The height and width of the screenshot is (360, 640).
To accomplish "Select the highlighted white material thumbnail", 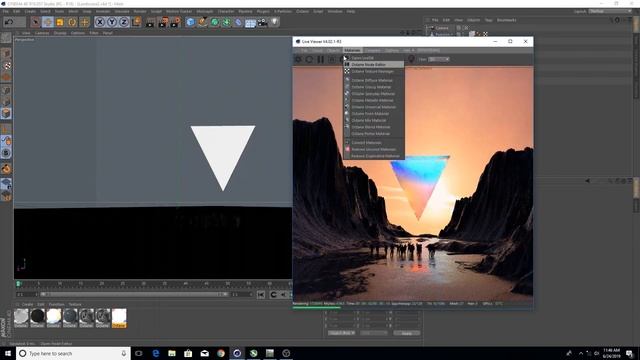I will click(x=119, y=318).
